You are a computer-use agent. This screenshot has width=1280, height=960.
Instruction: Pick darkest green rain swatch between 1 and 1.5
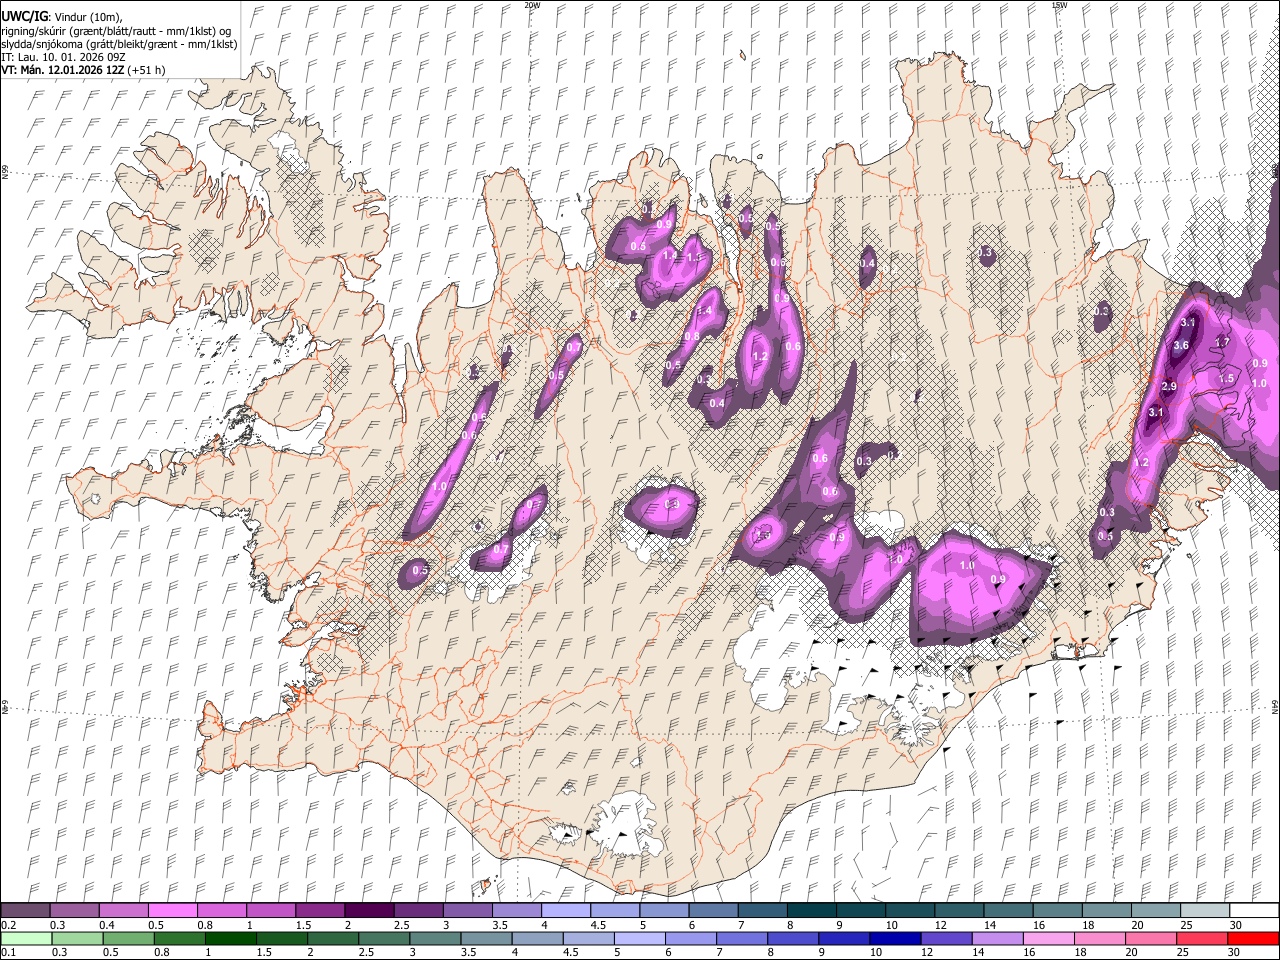click(x=231, y=939)
